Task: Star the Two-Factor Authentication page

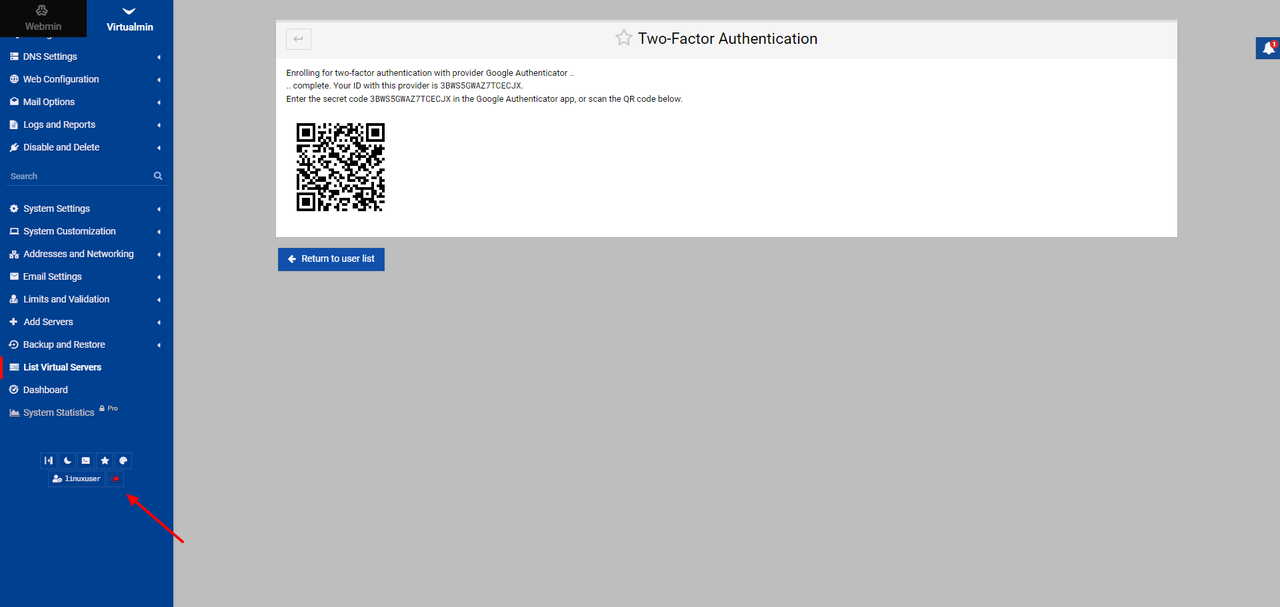Action: pyautogui.click(x=624, y=39)
